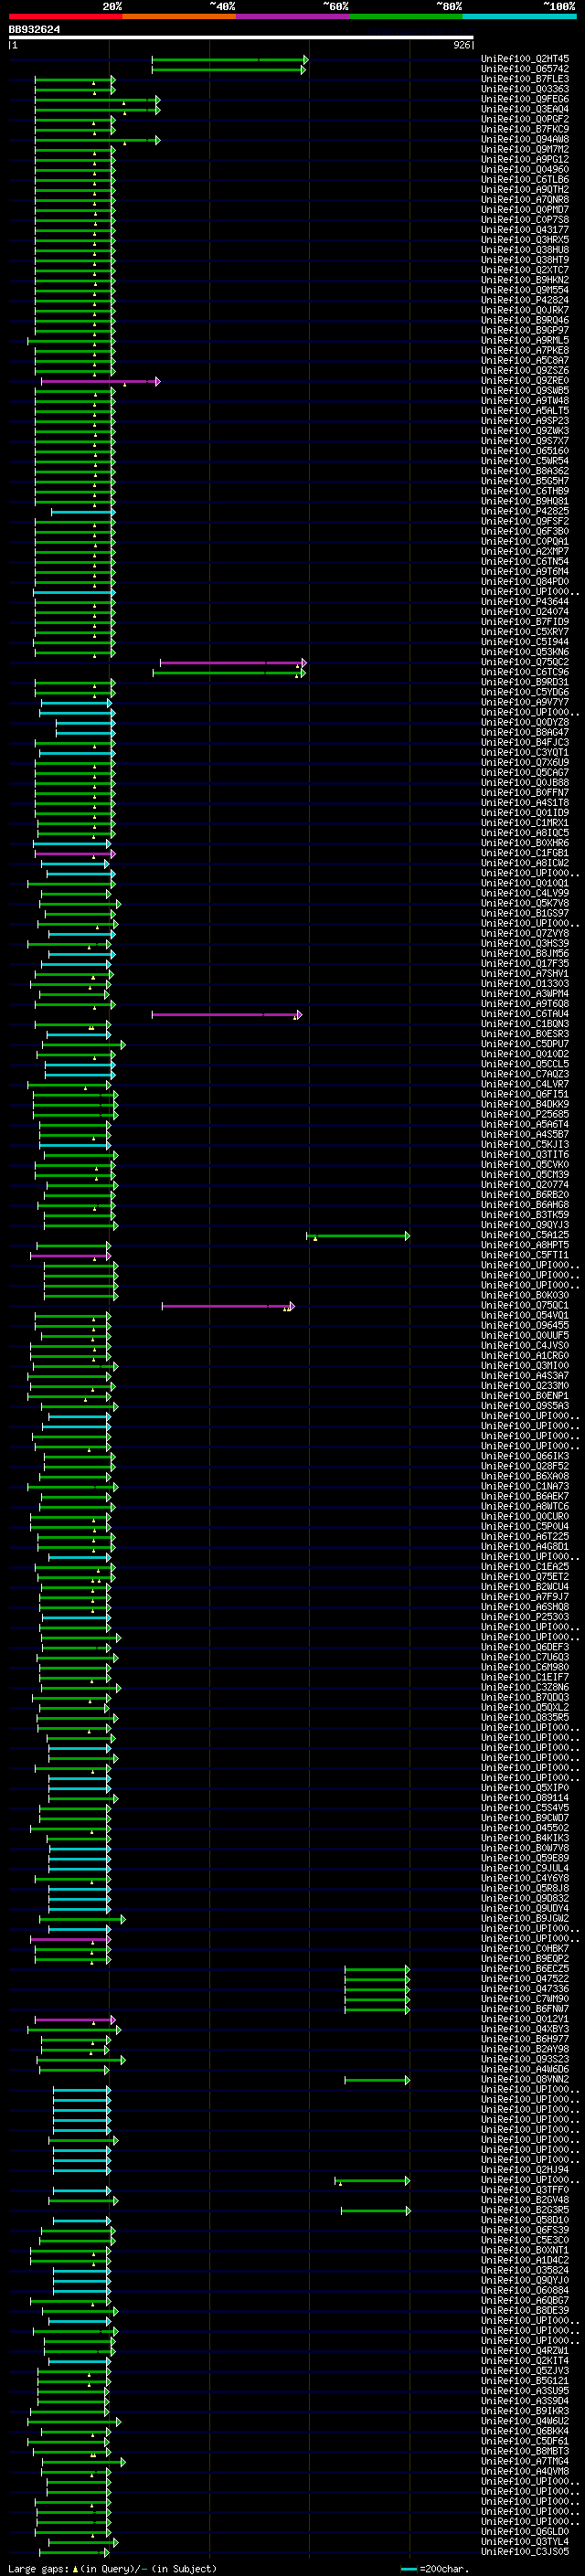Select the UniRef100_C1NA73 hit label
585x2576 pixels.
525,1486
